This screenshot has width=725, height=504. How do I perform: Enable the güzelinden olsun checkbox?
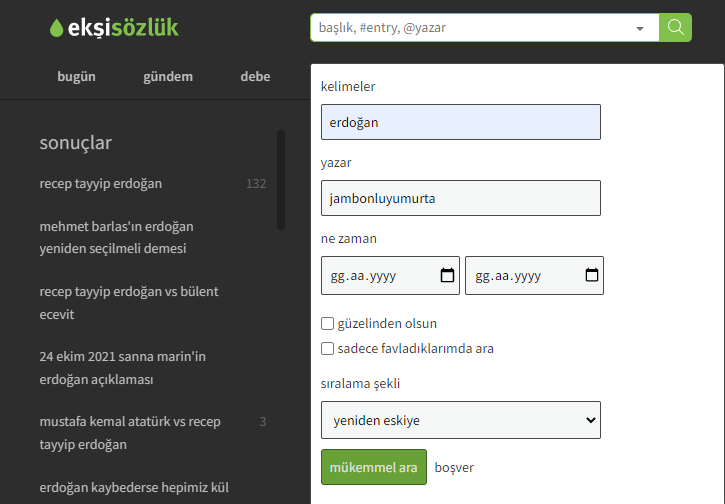[x=327, y=323]
